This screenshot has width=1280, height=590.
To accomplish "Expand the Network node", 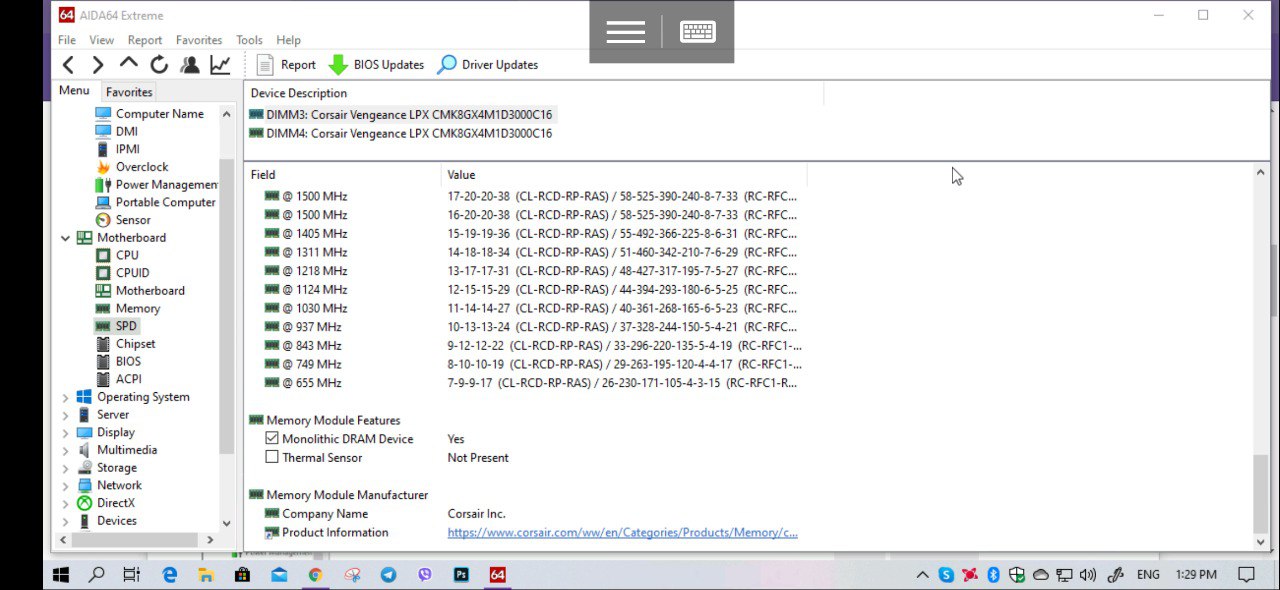I will [66, 485].
